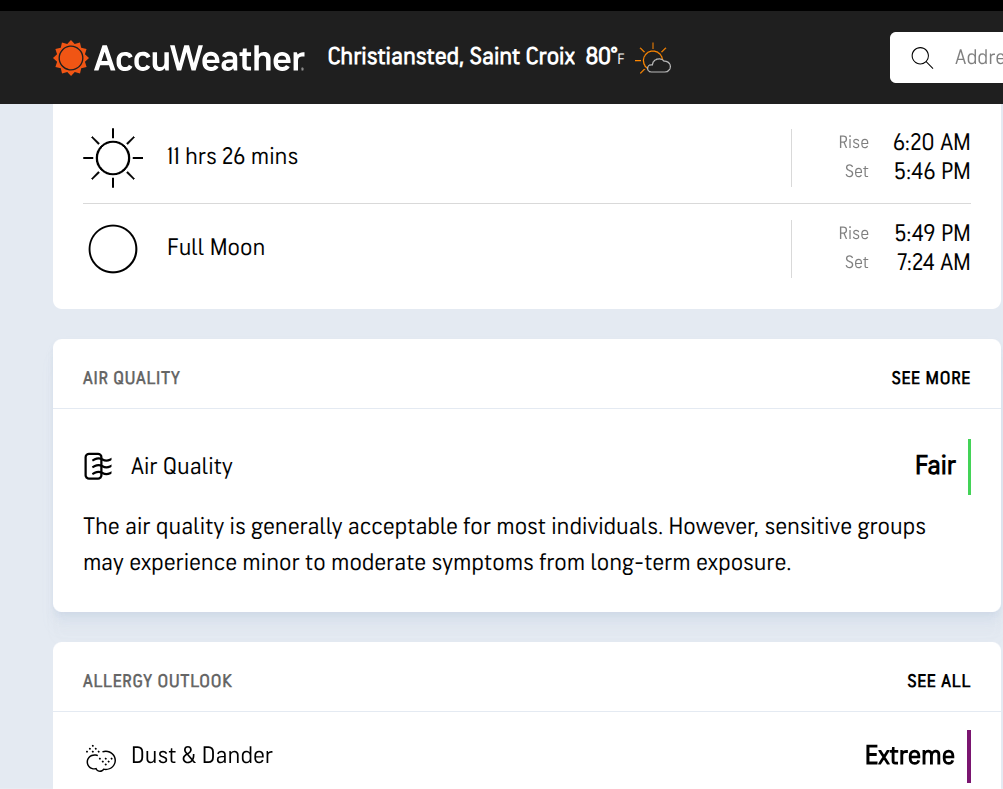Click the sun icon beside daylight duration
Viewport: 1003px width, 789px height.
pyautogui.click(x=112, y=157)
